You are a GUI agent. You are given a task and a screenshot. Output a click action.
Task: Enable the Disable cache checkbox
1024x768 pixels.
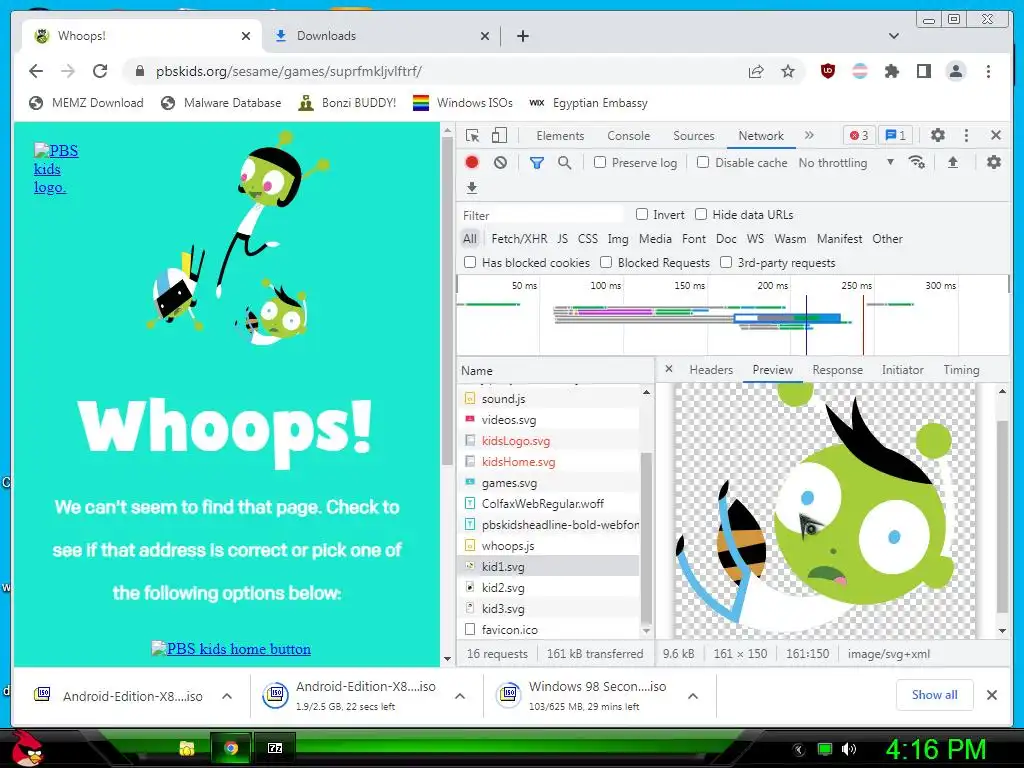(x=703, y=162)
